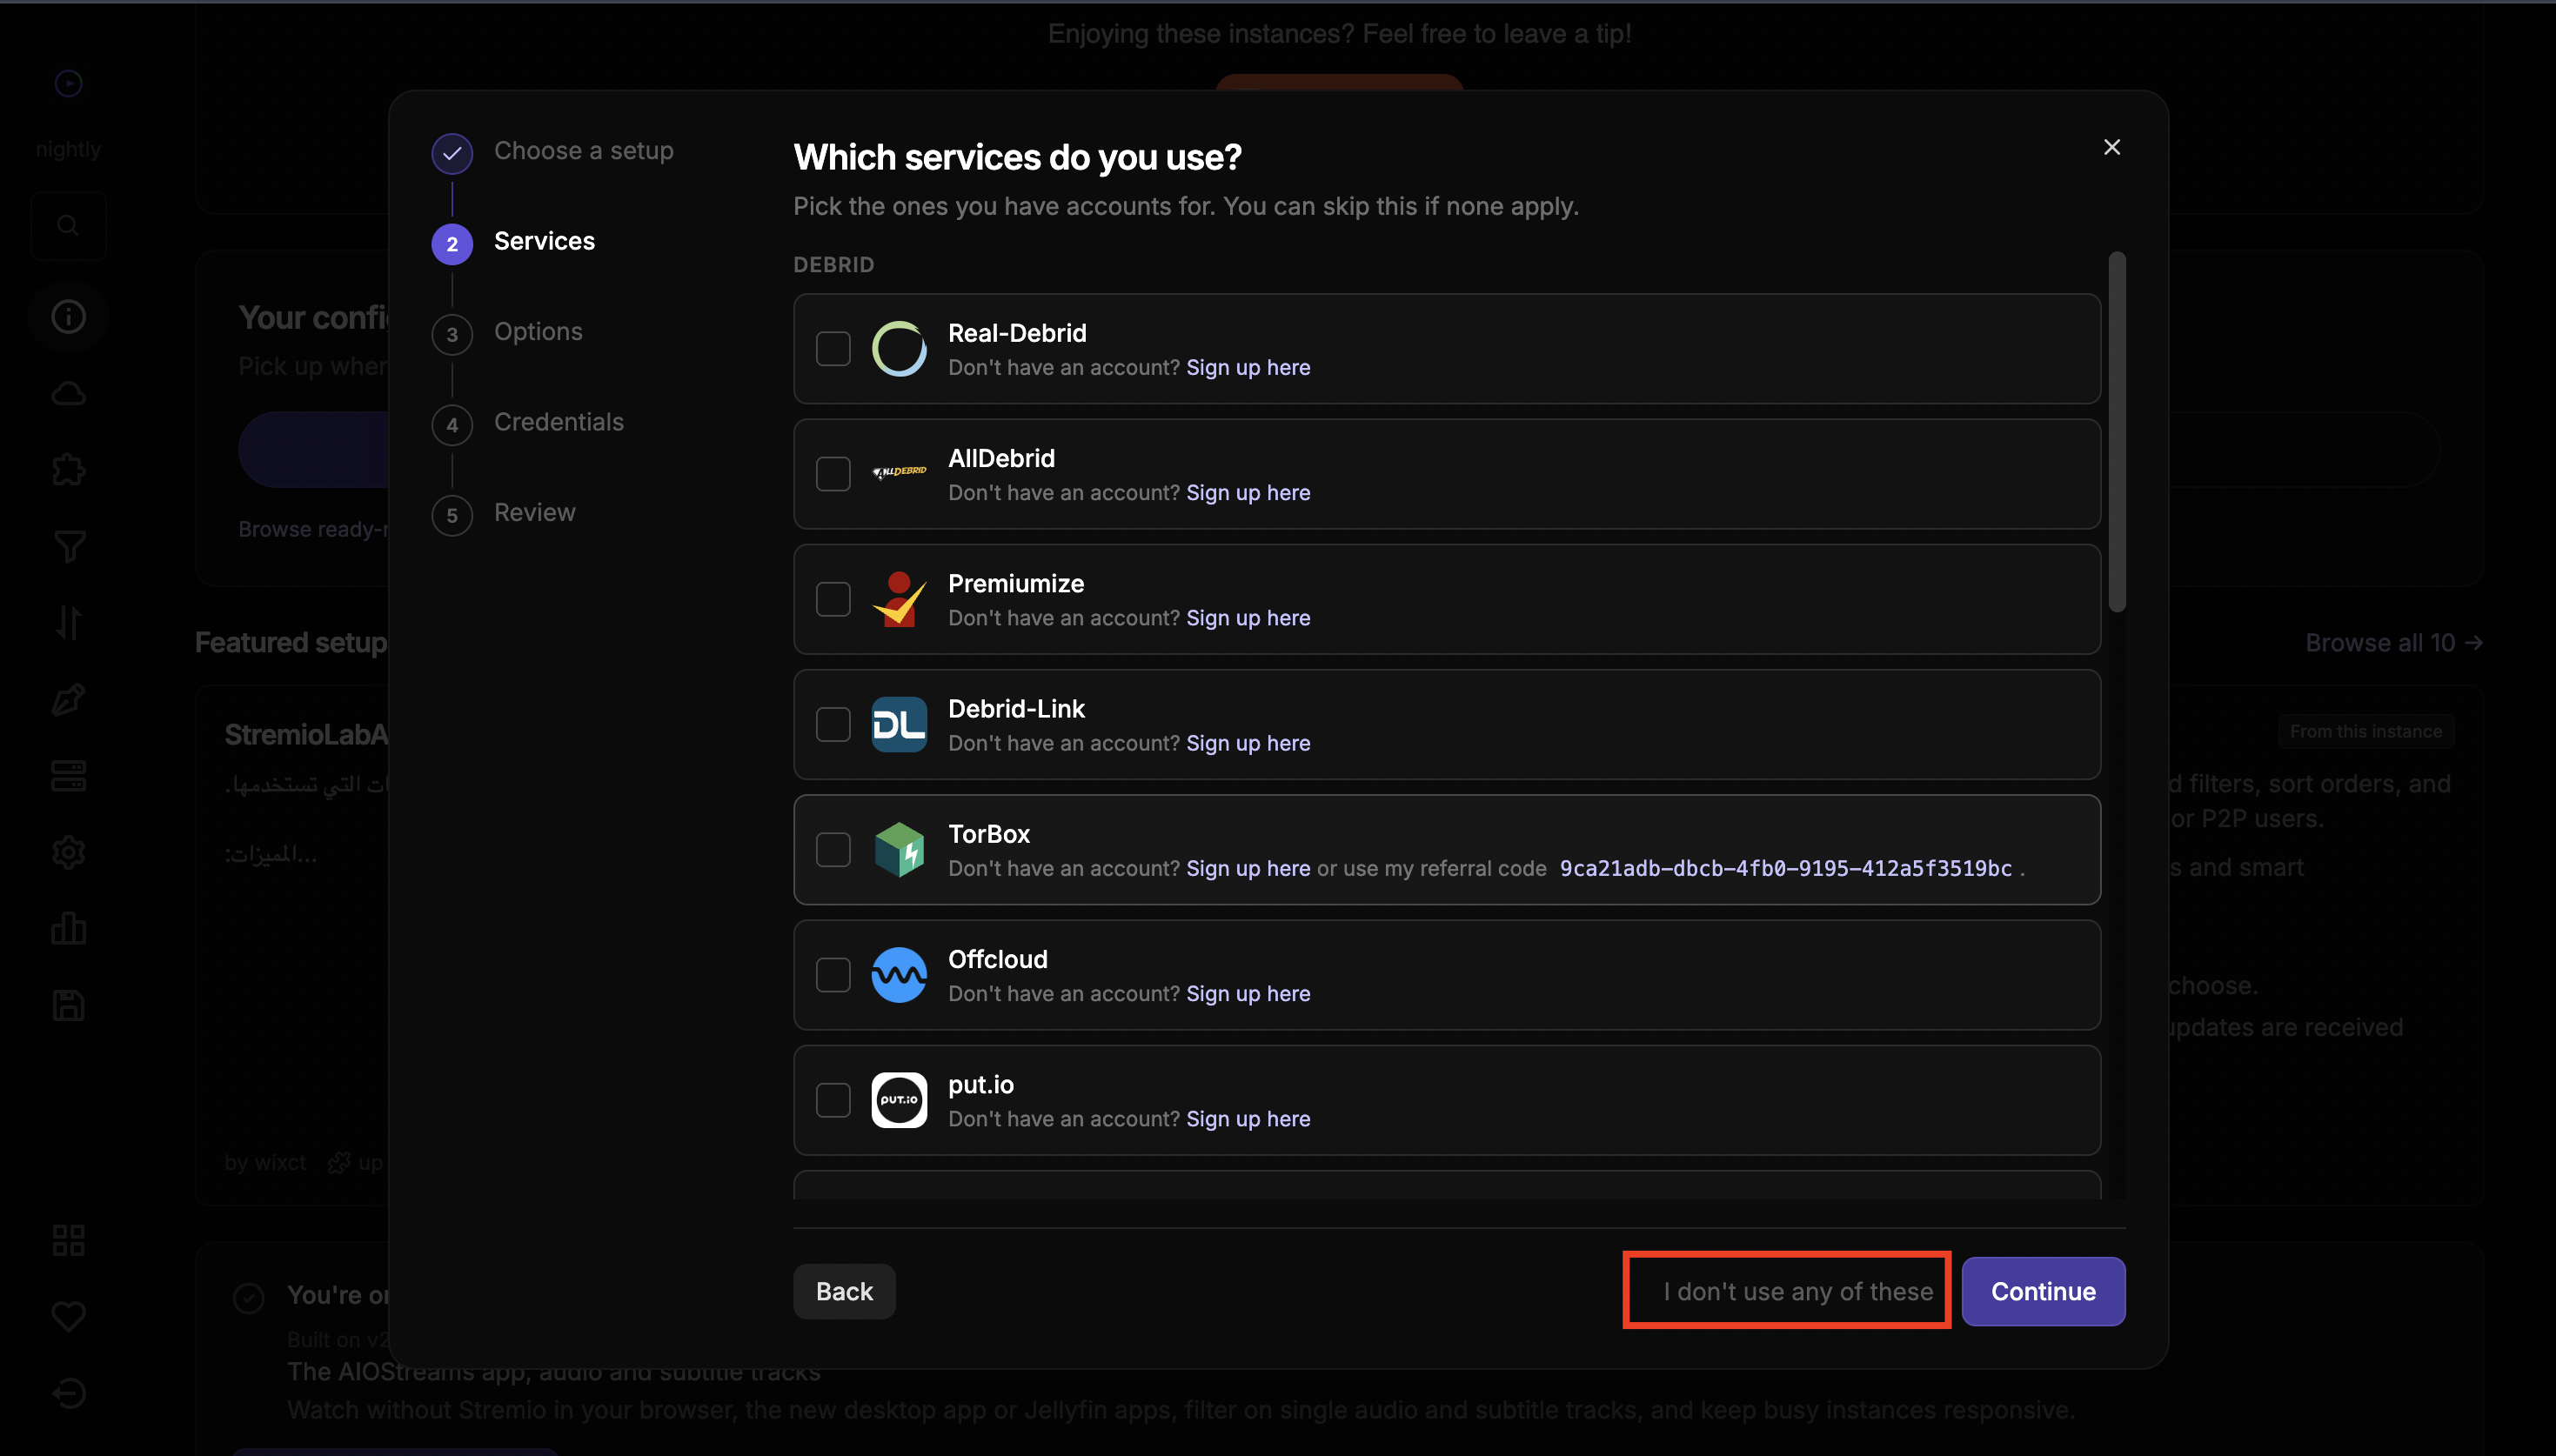2556x1456 pixels.
Task: Jump to the Credentials step
Action: [528, 424]
